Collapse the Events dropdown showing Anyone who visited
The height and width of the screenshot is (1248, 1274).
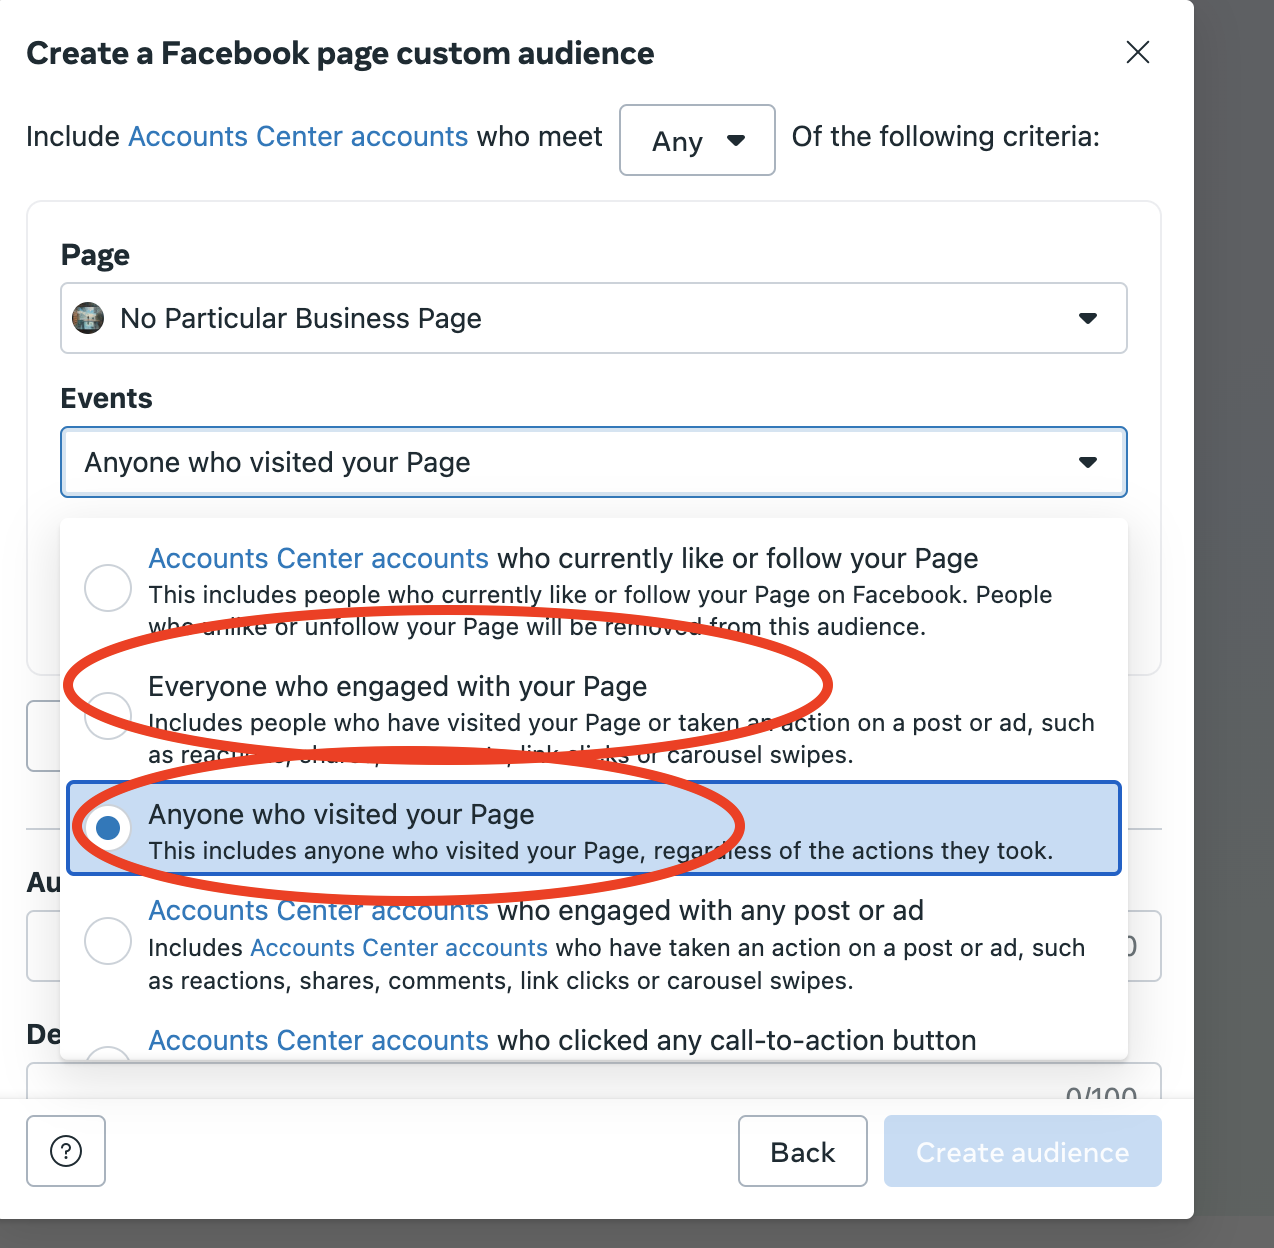tap(1087, 462)
